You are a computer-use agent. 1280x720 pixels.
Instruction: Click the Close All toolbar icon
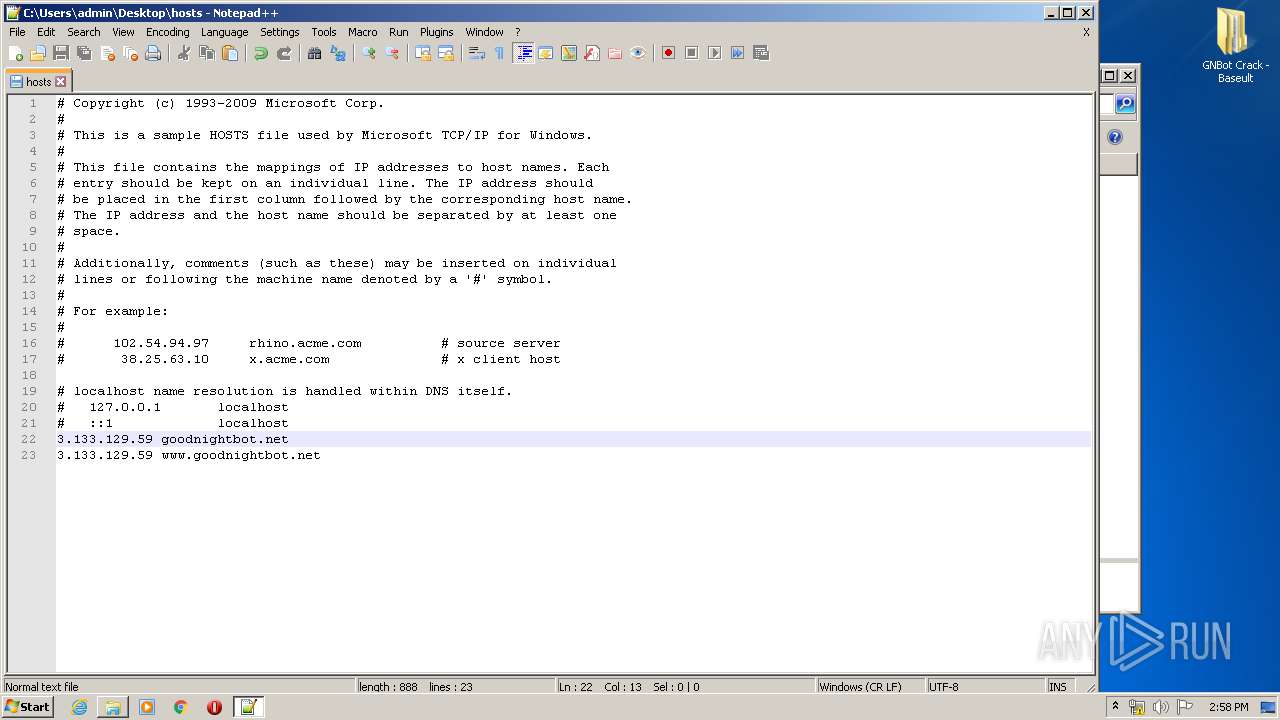pos(130,53)
